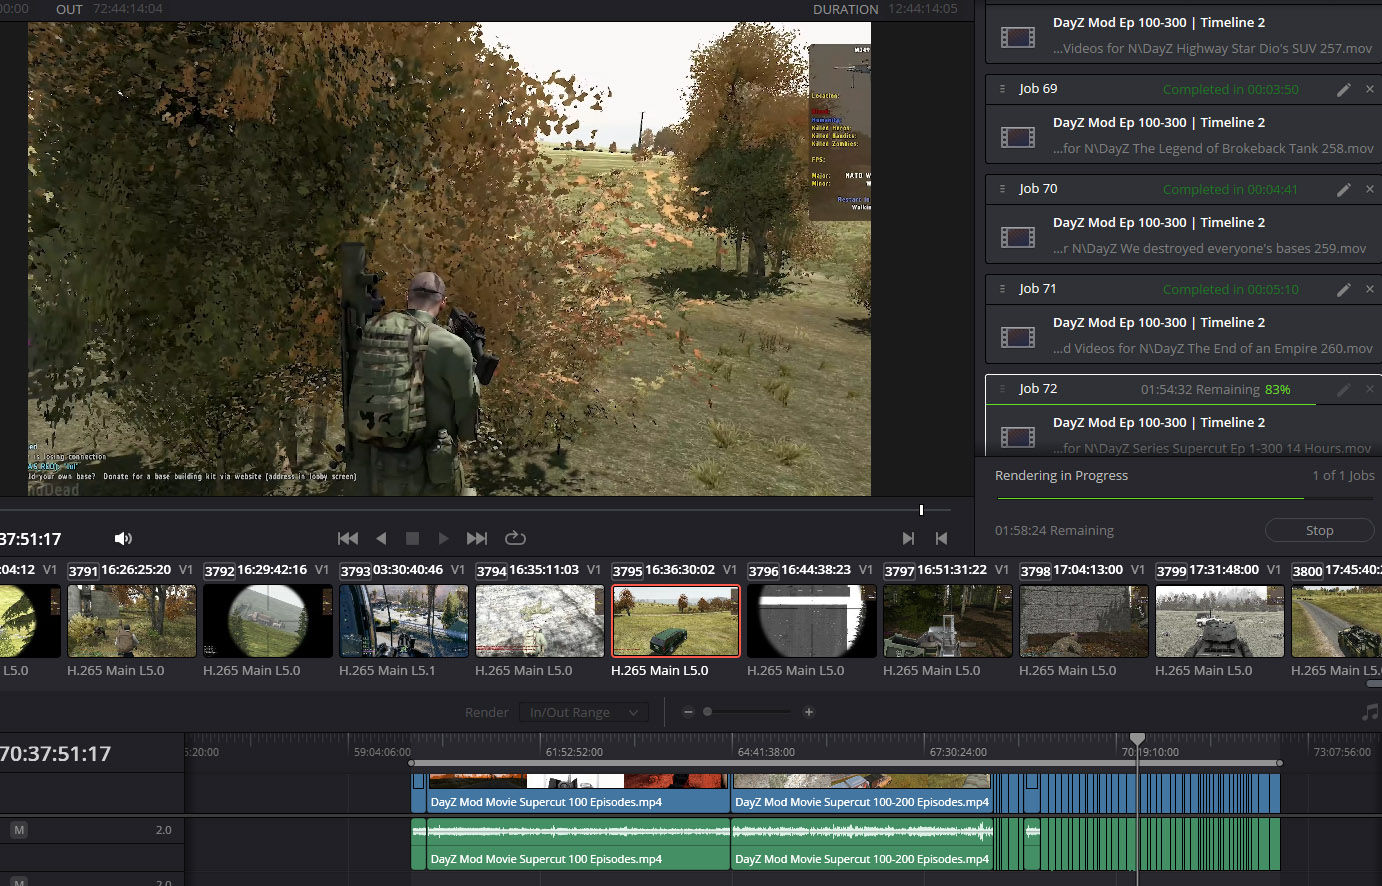Click the 'Legend of Brokeback Tank 258.mov' path
The image size is (1382, 886).
[1213, 149]
